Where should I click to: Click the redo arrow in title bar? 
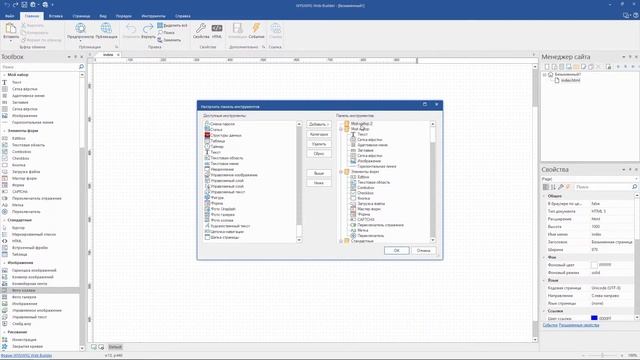point(16,5)
